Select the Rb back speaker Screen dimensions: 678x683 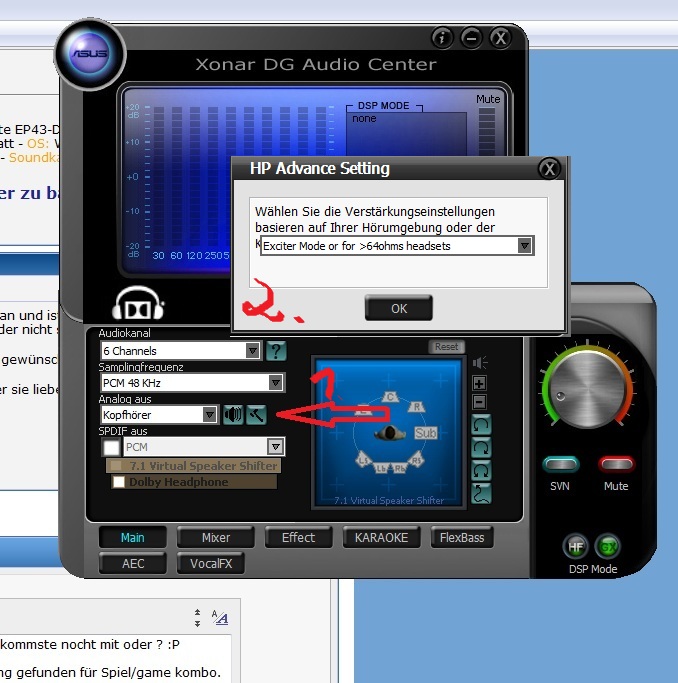[399, 469]
